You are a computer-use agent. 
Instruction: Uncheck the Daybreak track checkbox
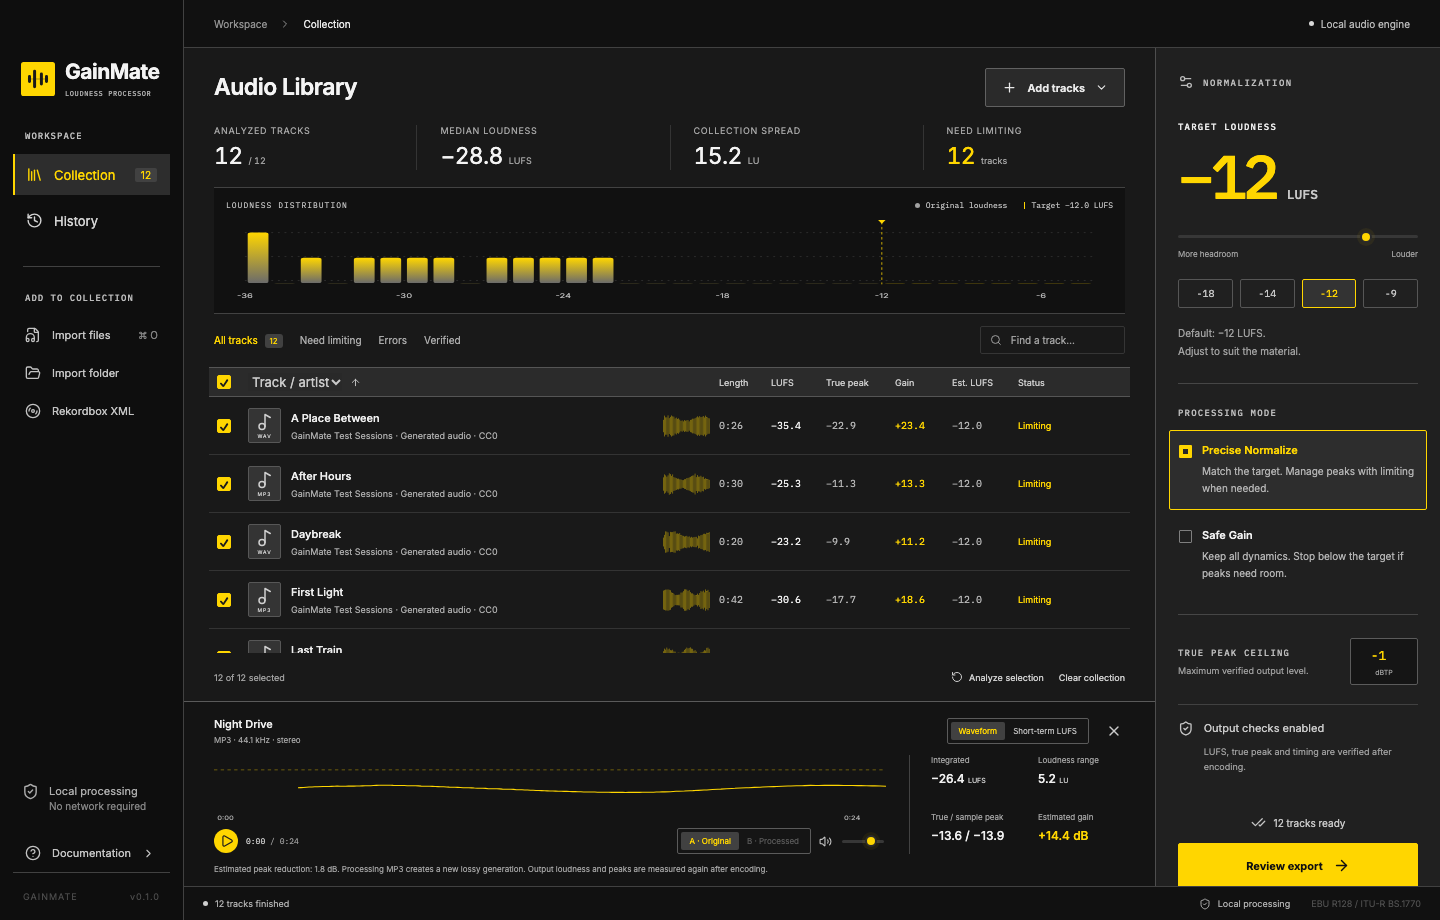pyautogui.click(x=224, y=542)
